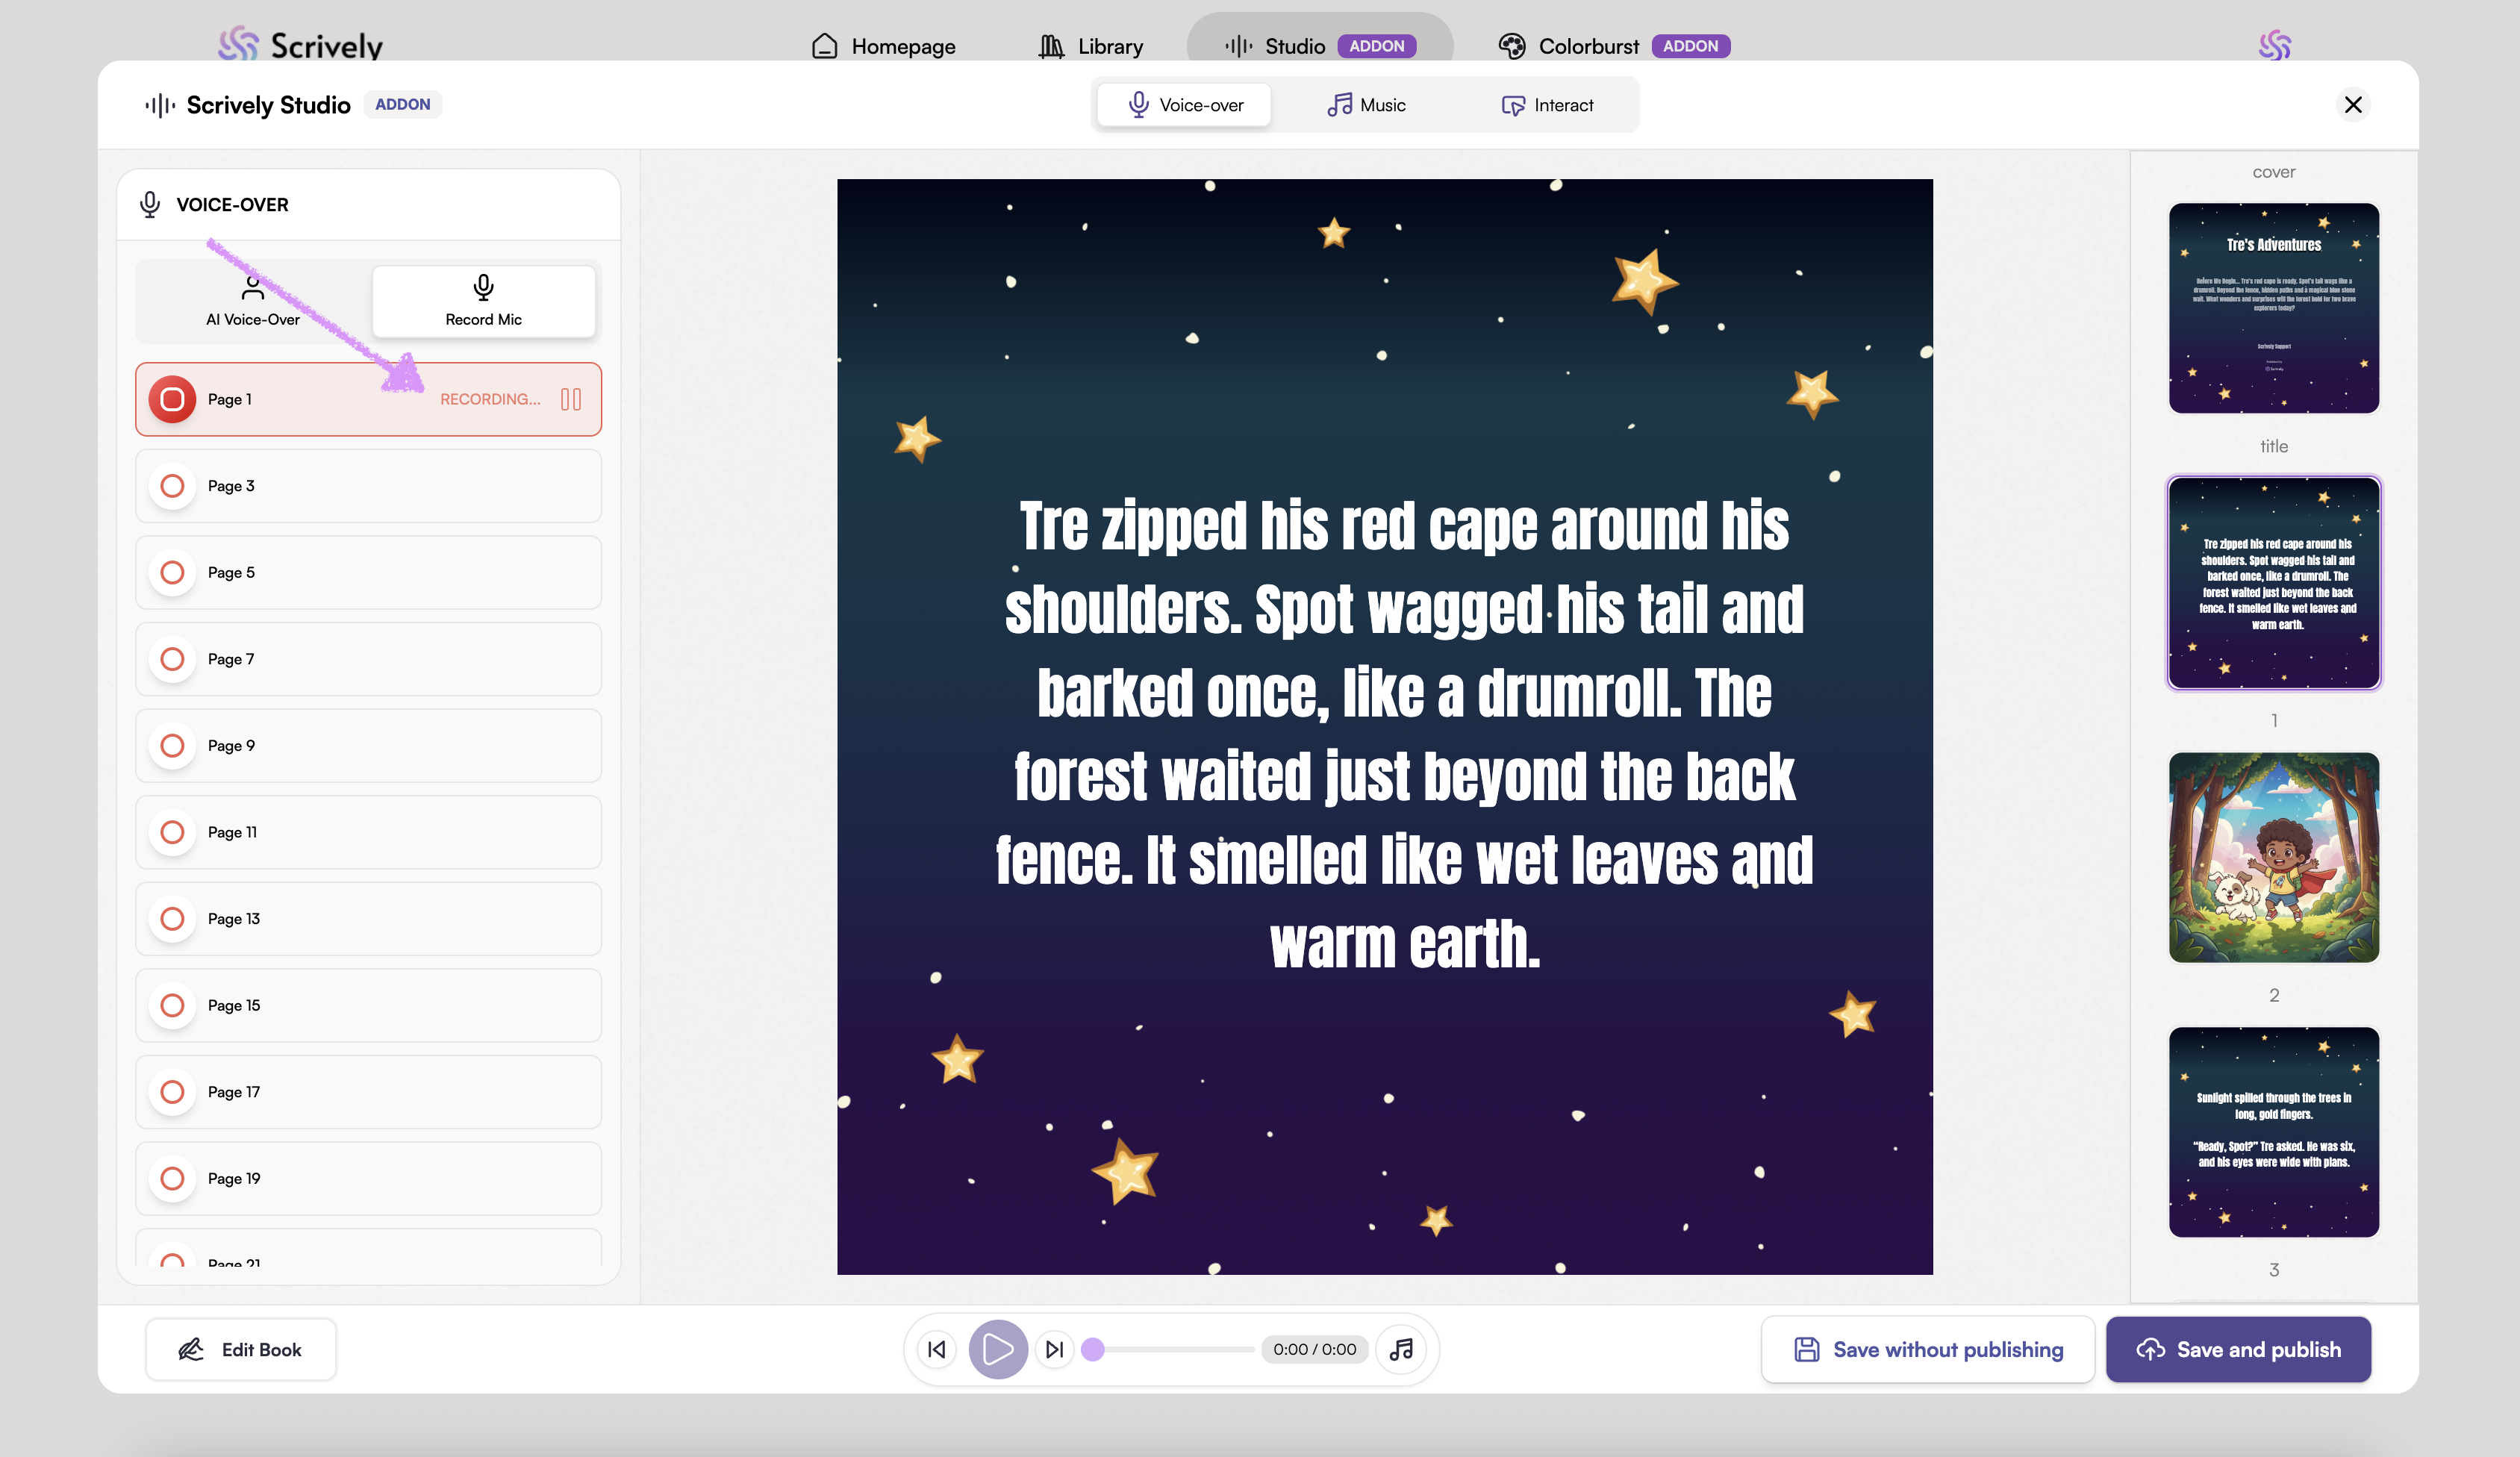Switch to AI Voice-Over mode
2520x1457 pixels.
click(253, 301)
